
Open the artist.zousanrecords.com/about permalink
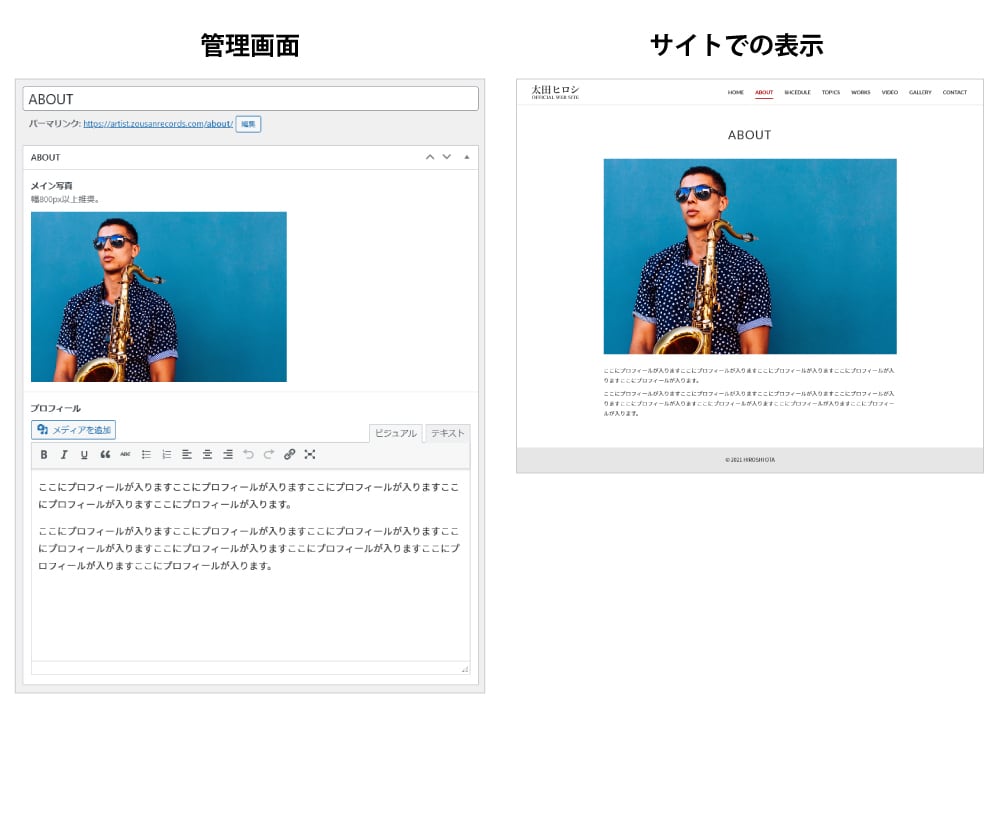[158, 124]
